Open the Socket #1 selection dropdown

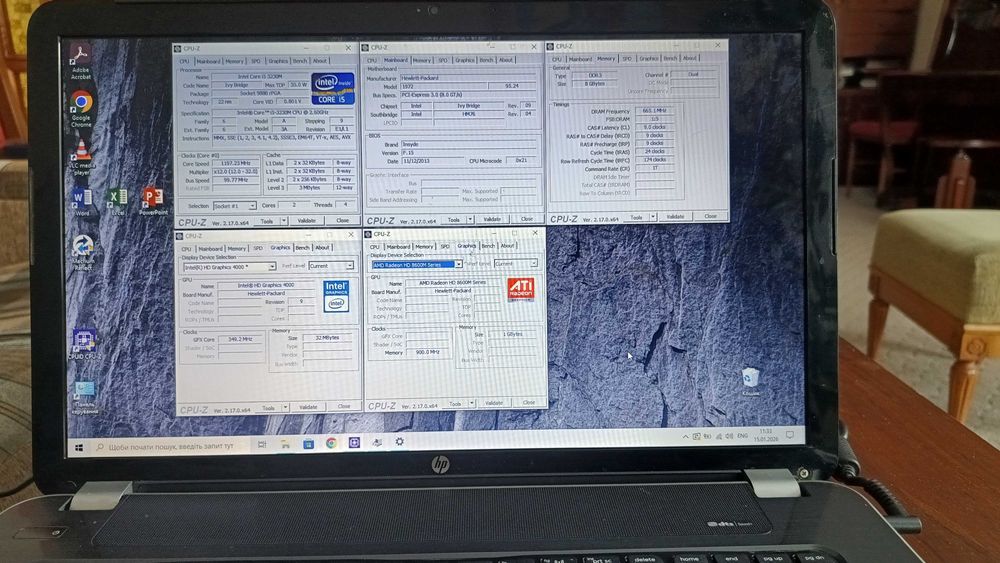(x=234, y=206)
